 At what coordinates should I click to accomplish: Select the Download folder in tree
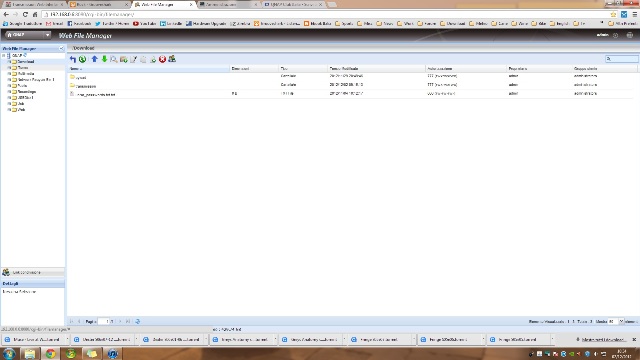26,62
